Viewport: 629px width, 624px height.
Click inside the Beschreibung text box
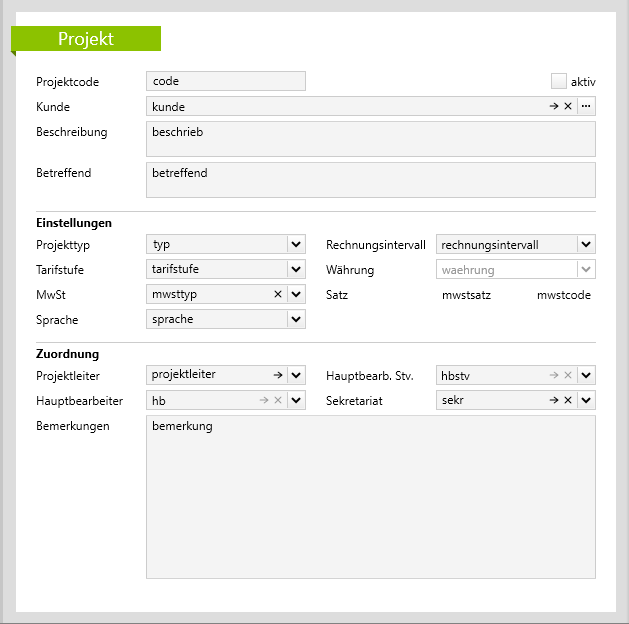click(370, 139)
